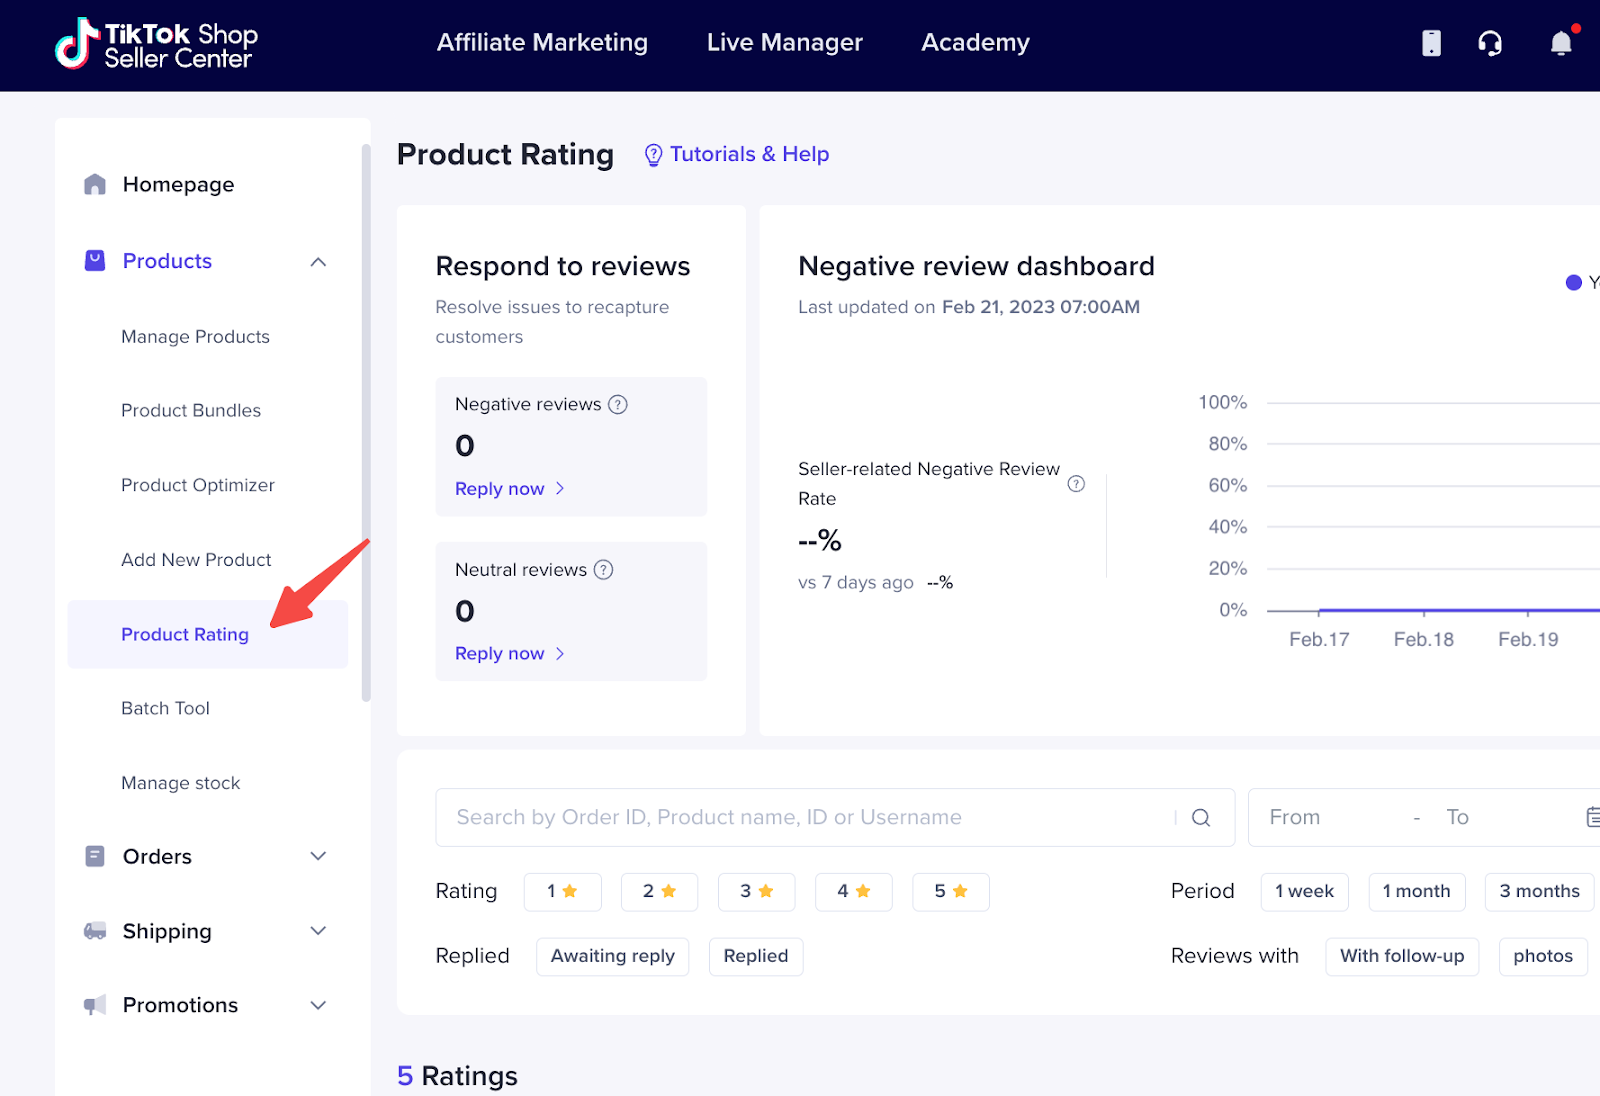Expand the Shipping section
The image size is (1600, 1096).
pyautogui.click(x=318, y=931)
